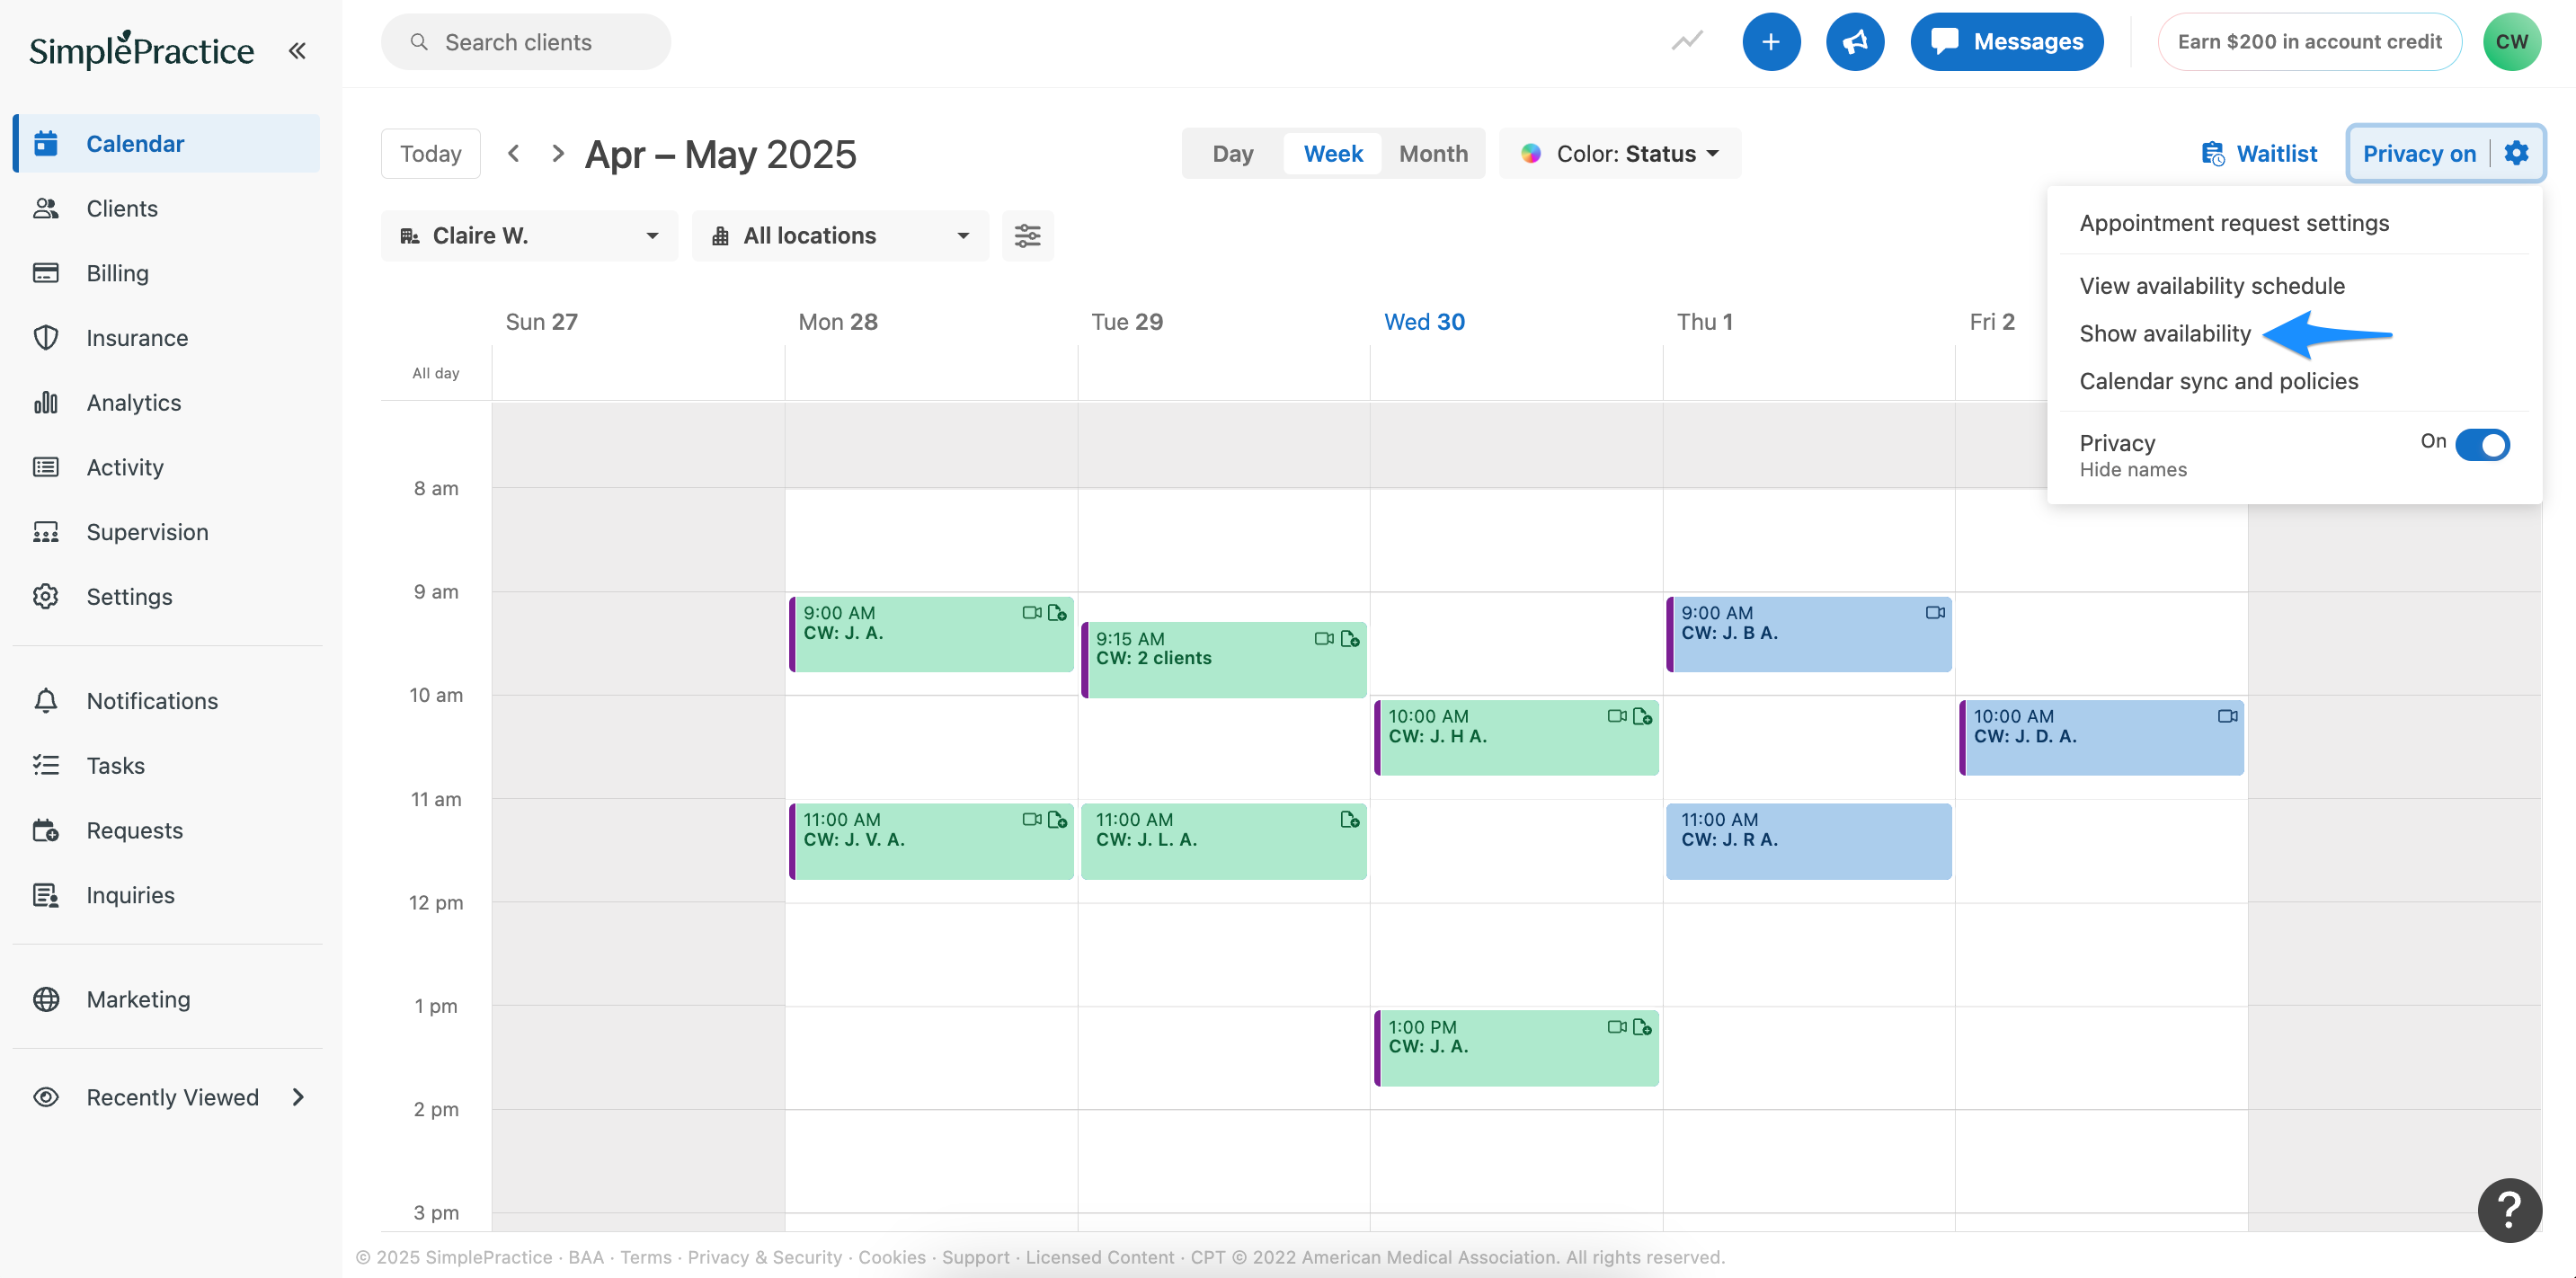Click the Today button

point(430,153)
